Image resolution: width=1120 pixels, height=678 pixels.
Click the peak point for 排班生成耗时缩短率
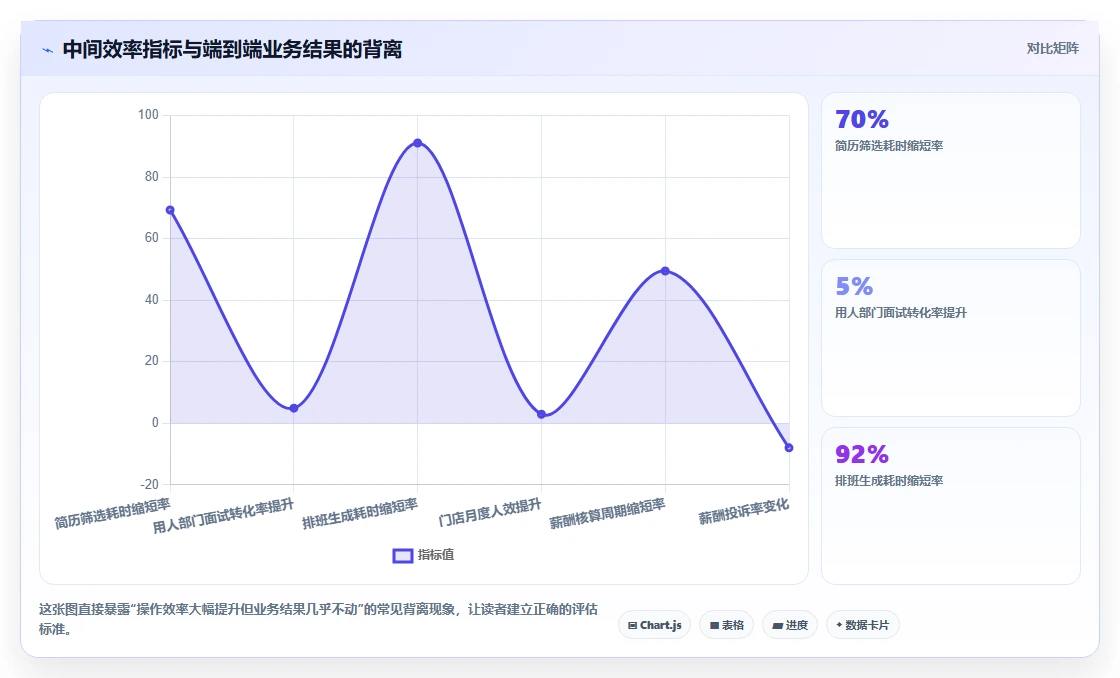pos(417,143)
